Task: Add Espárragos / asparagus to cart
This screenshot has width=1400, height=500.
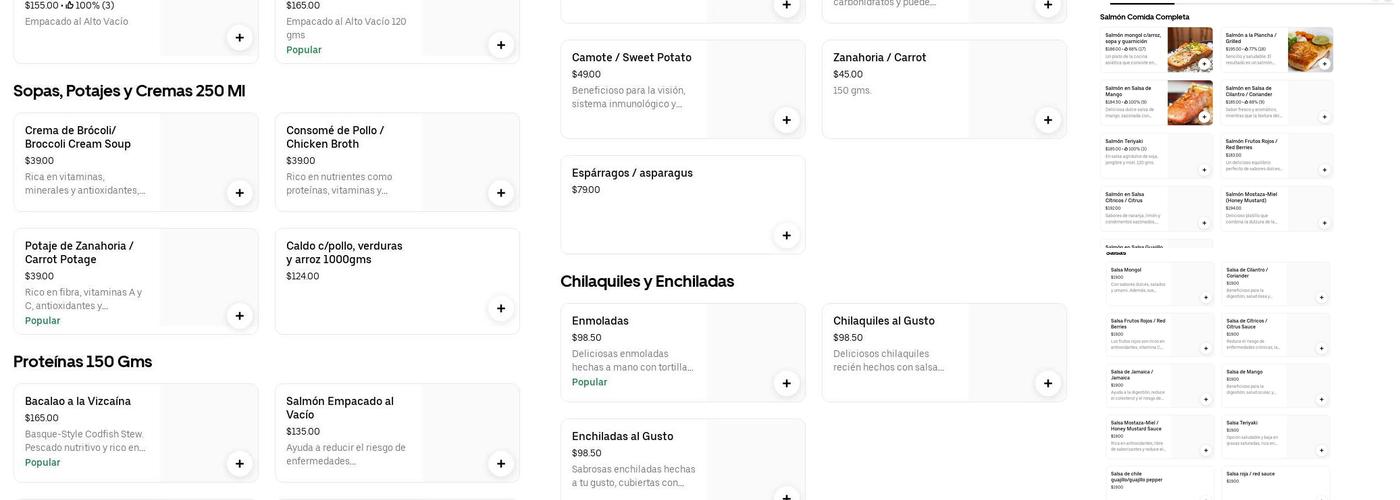Action: point(786,236)
